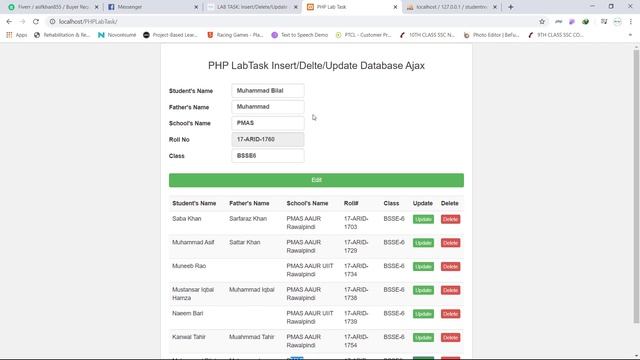Click the site info icon in address bar

52,22
